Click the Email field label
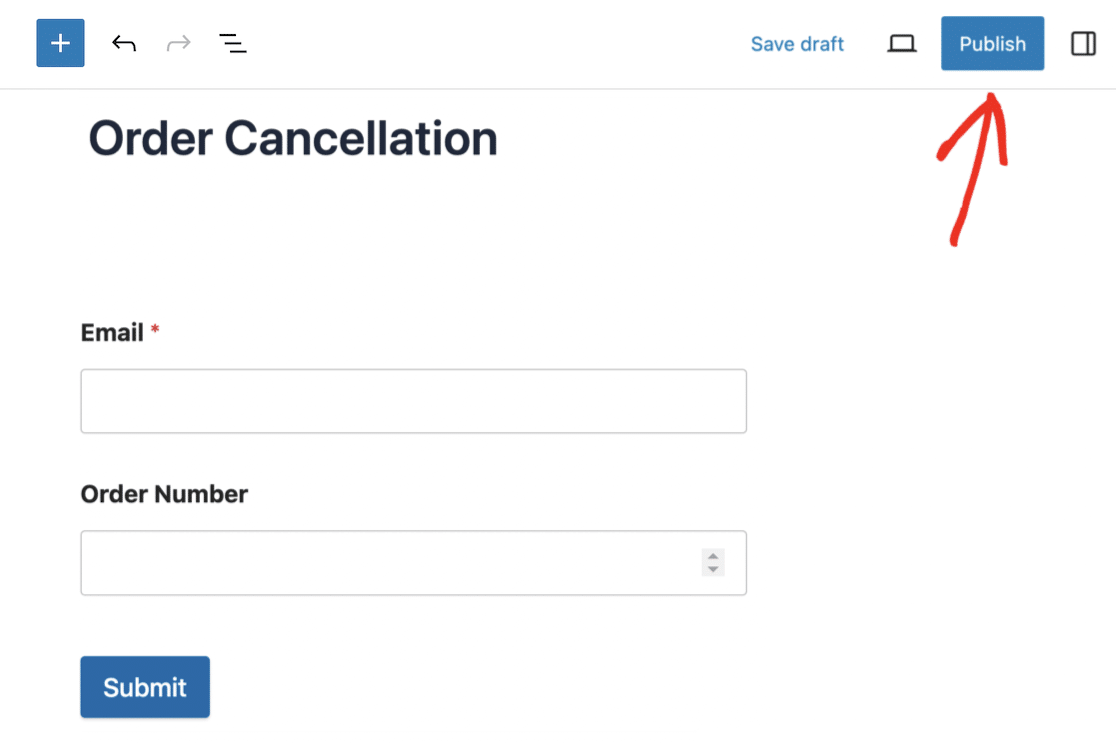 pos(112,333)
